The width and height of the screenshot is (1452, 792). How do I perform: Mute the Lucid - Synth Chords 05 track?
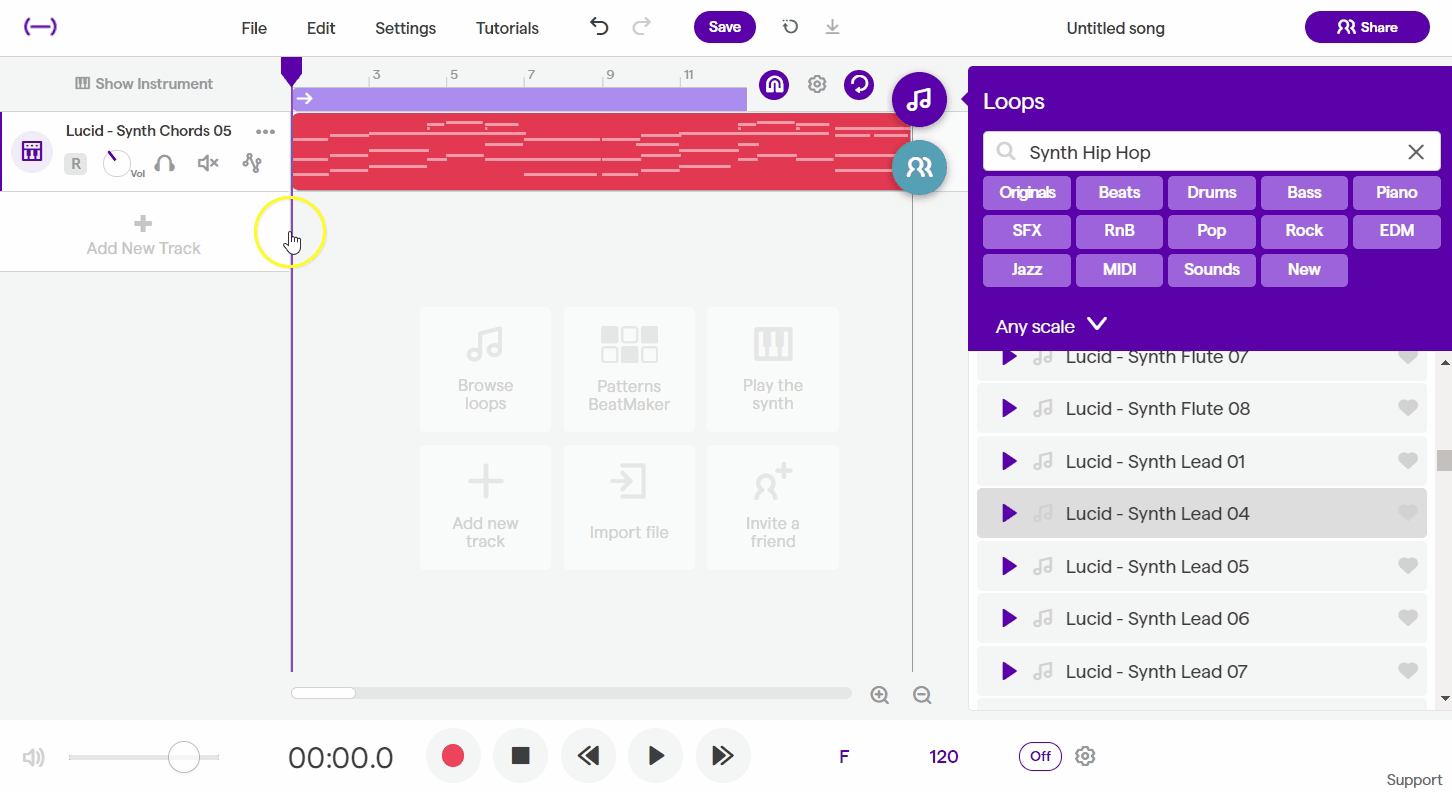tap(207, 162)
